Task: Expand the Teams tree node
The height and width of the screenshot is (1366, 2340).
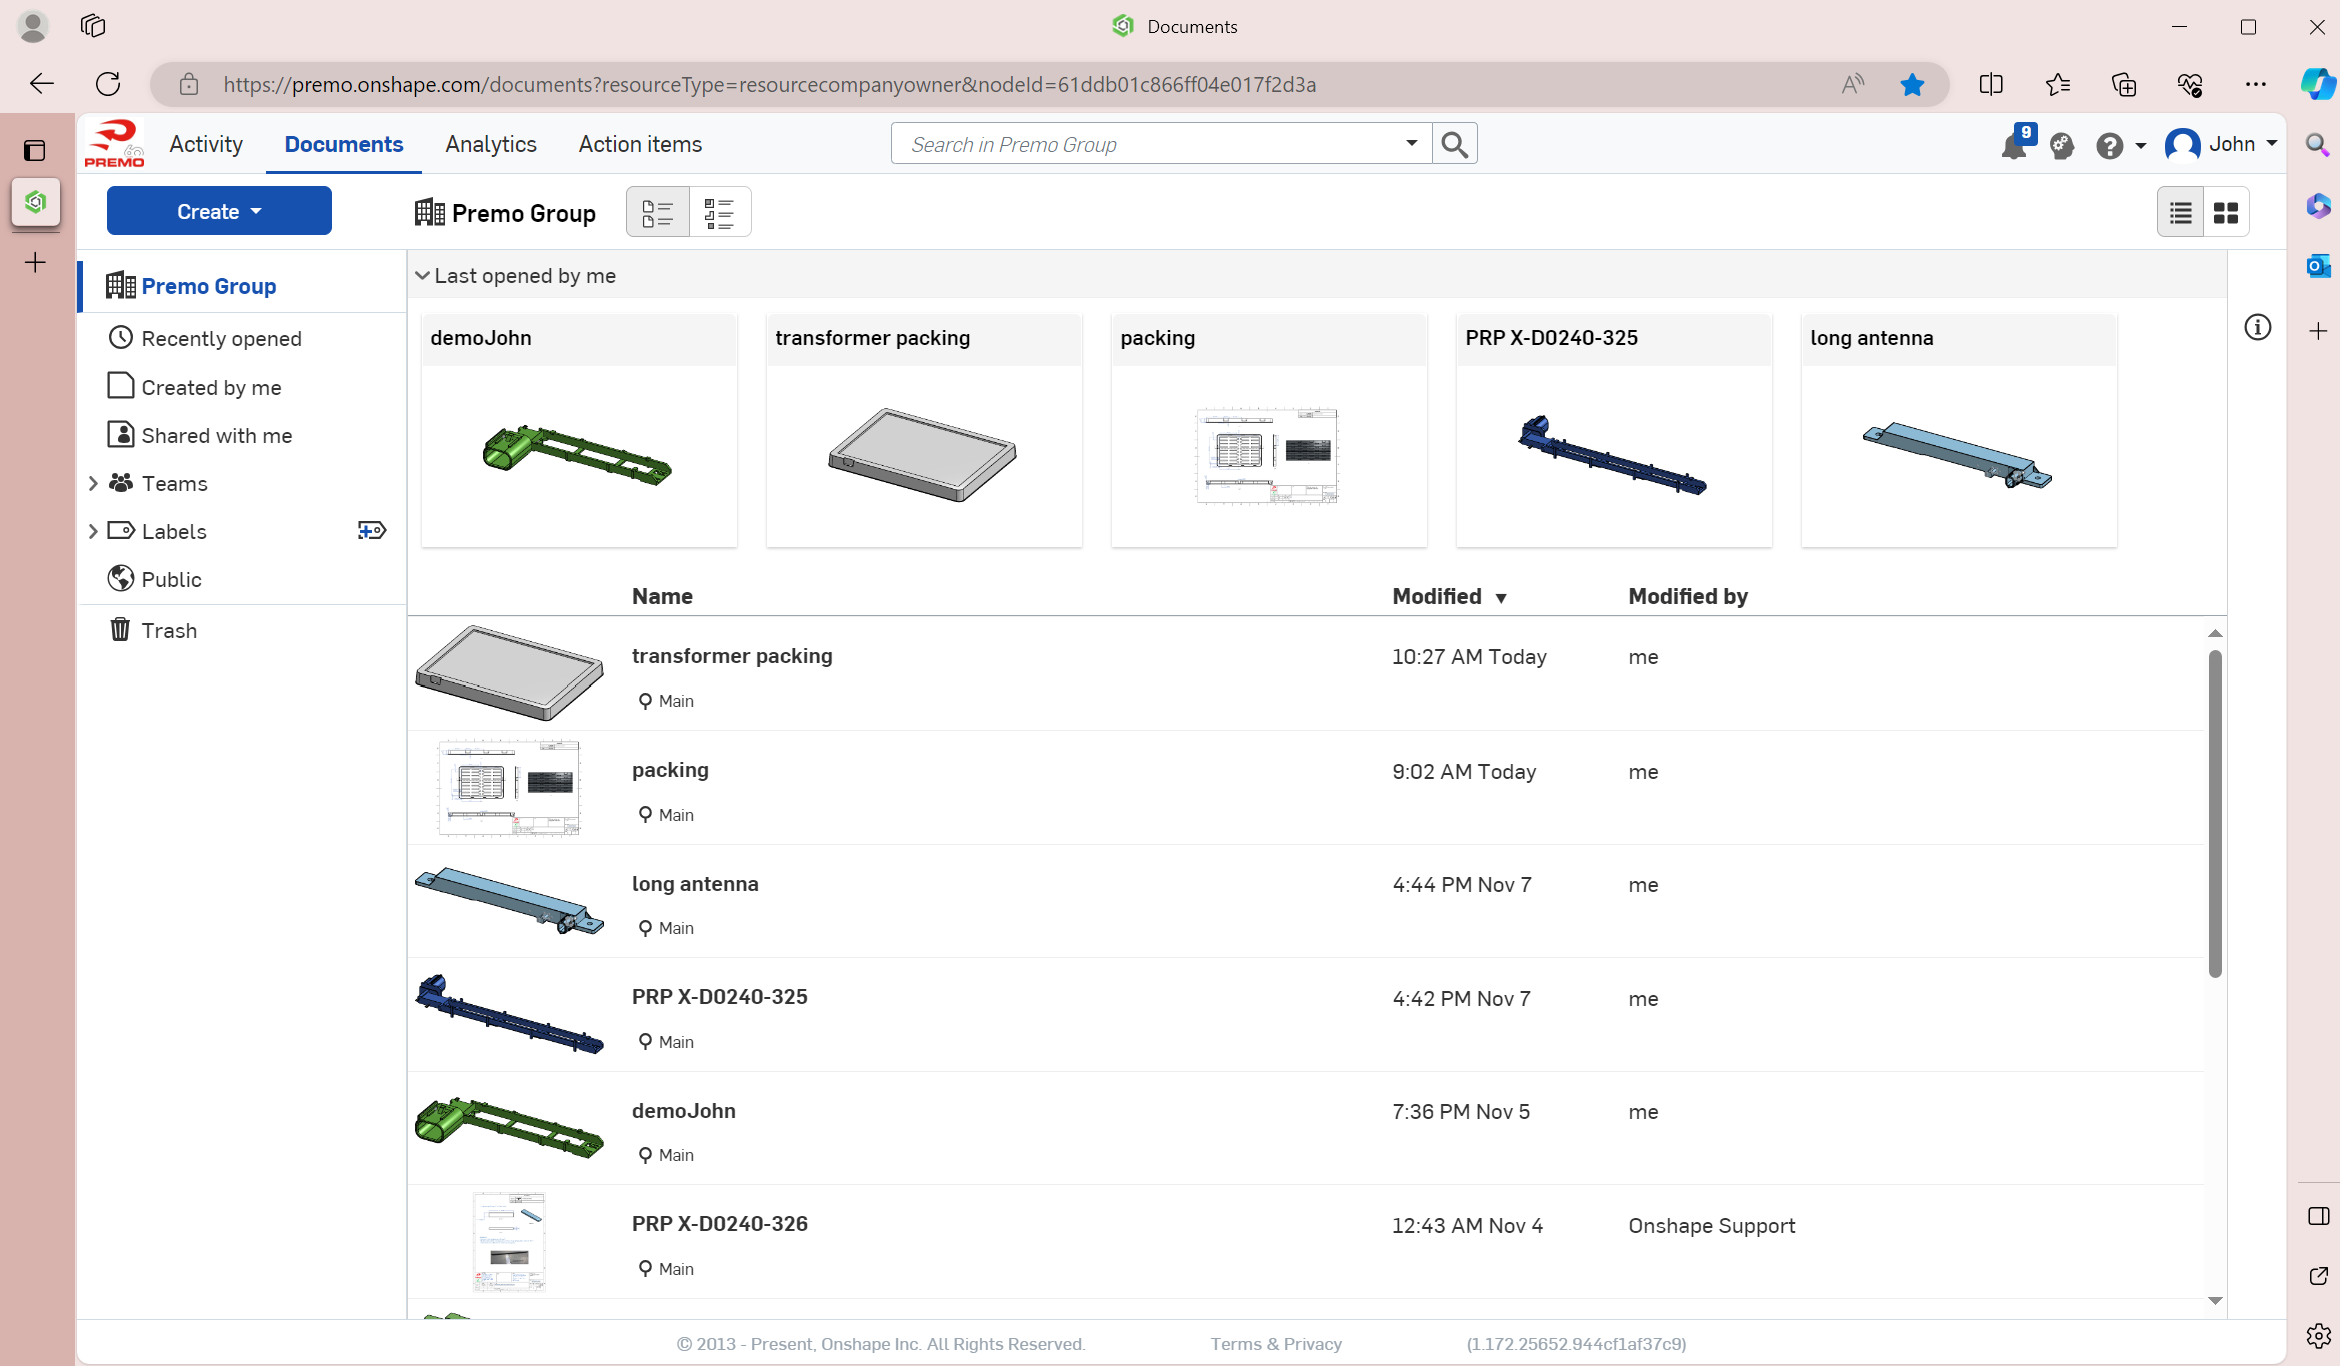Action: tap(93, 483)
